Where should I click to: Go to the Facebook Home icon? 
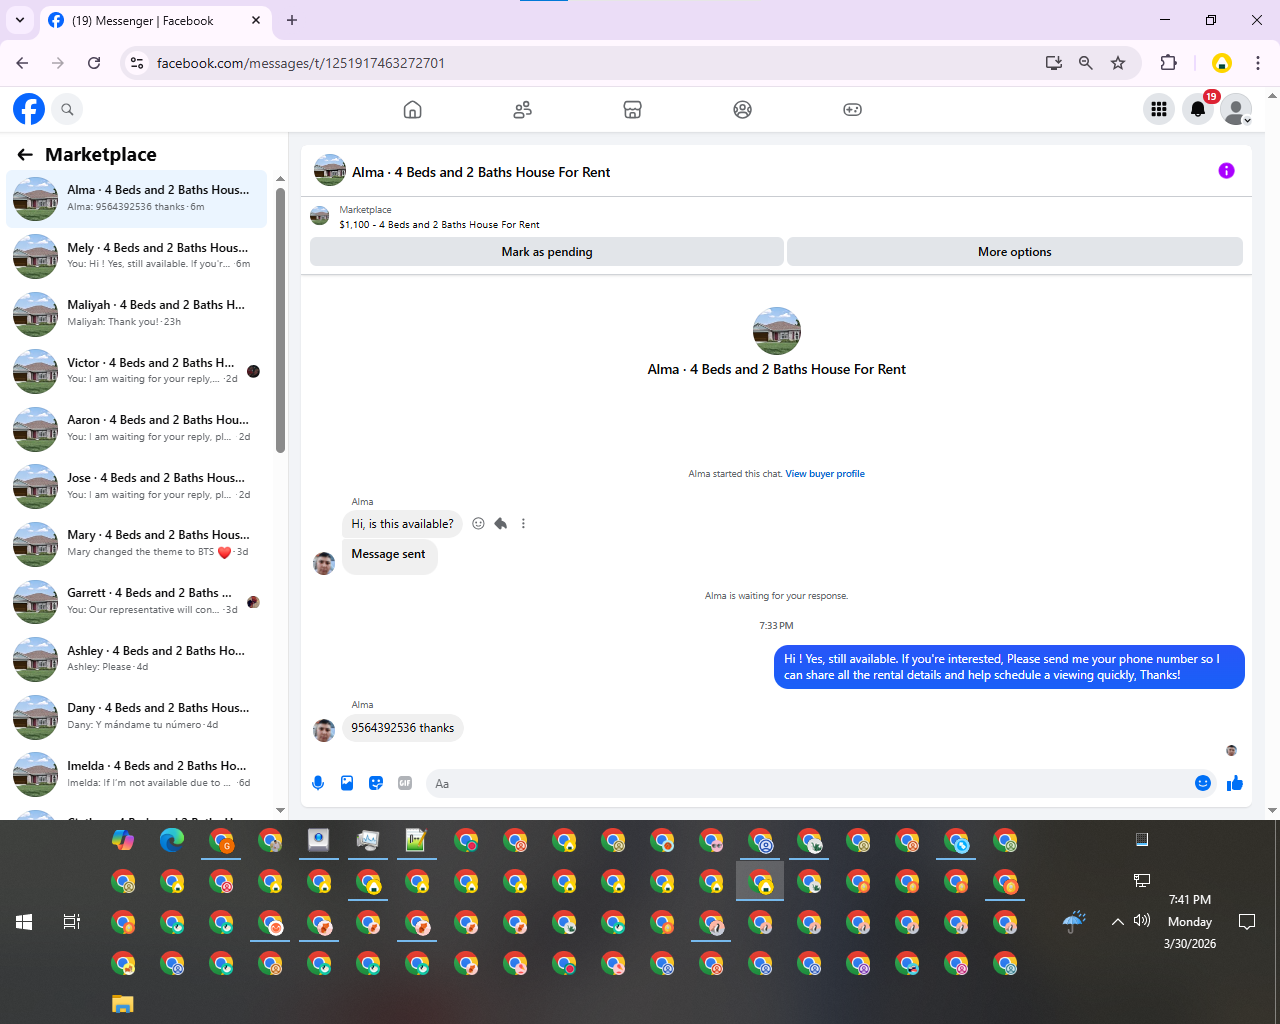(x=412, y=109)
